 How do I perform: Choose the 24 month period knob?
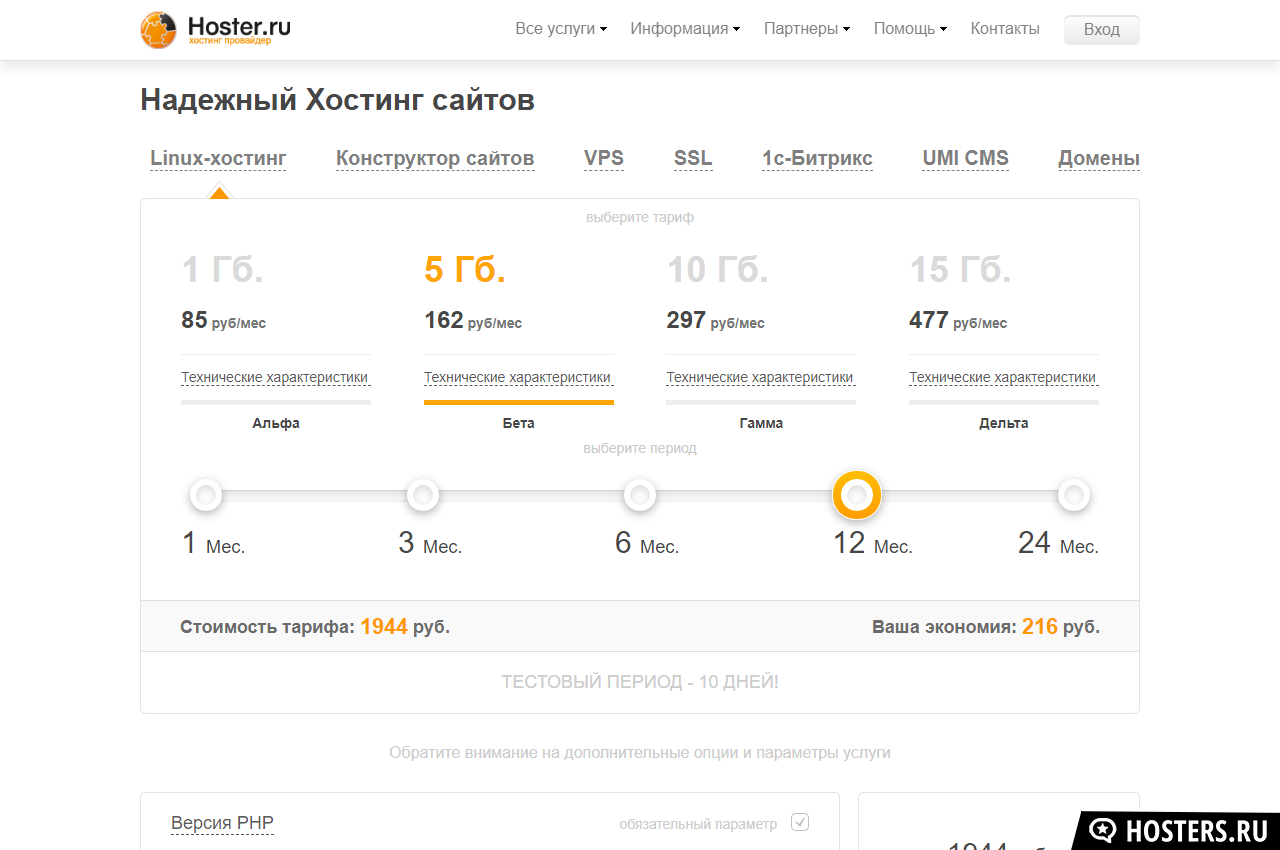[x=1073, y=495]
